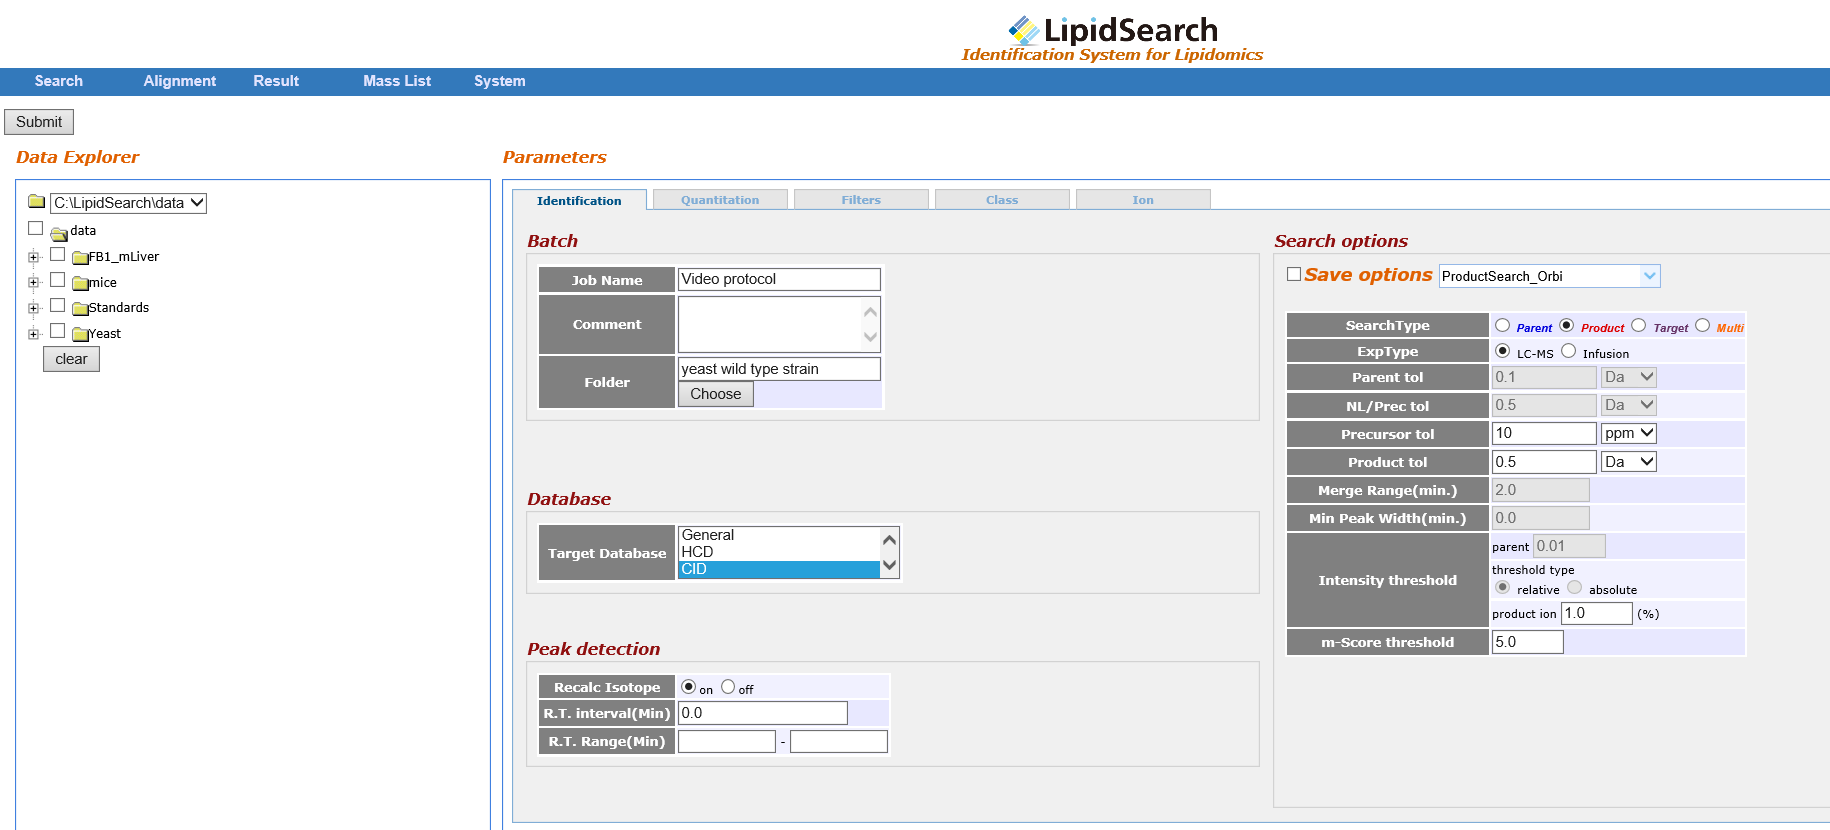Select relative threshold type
This screenshot has width=1830, height=830.
(x=1502, y=588)
